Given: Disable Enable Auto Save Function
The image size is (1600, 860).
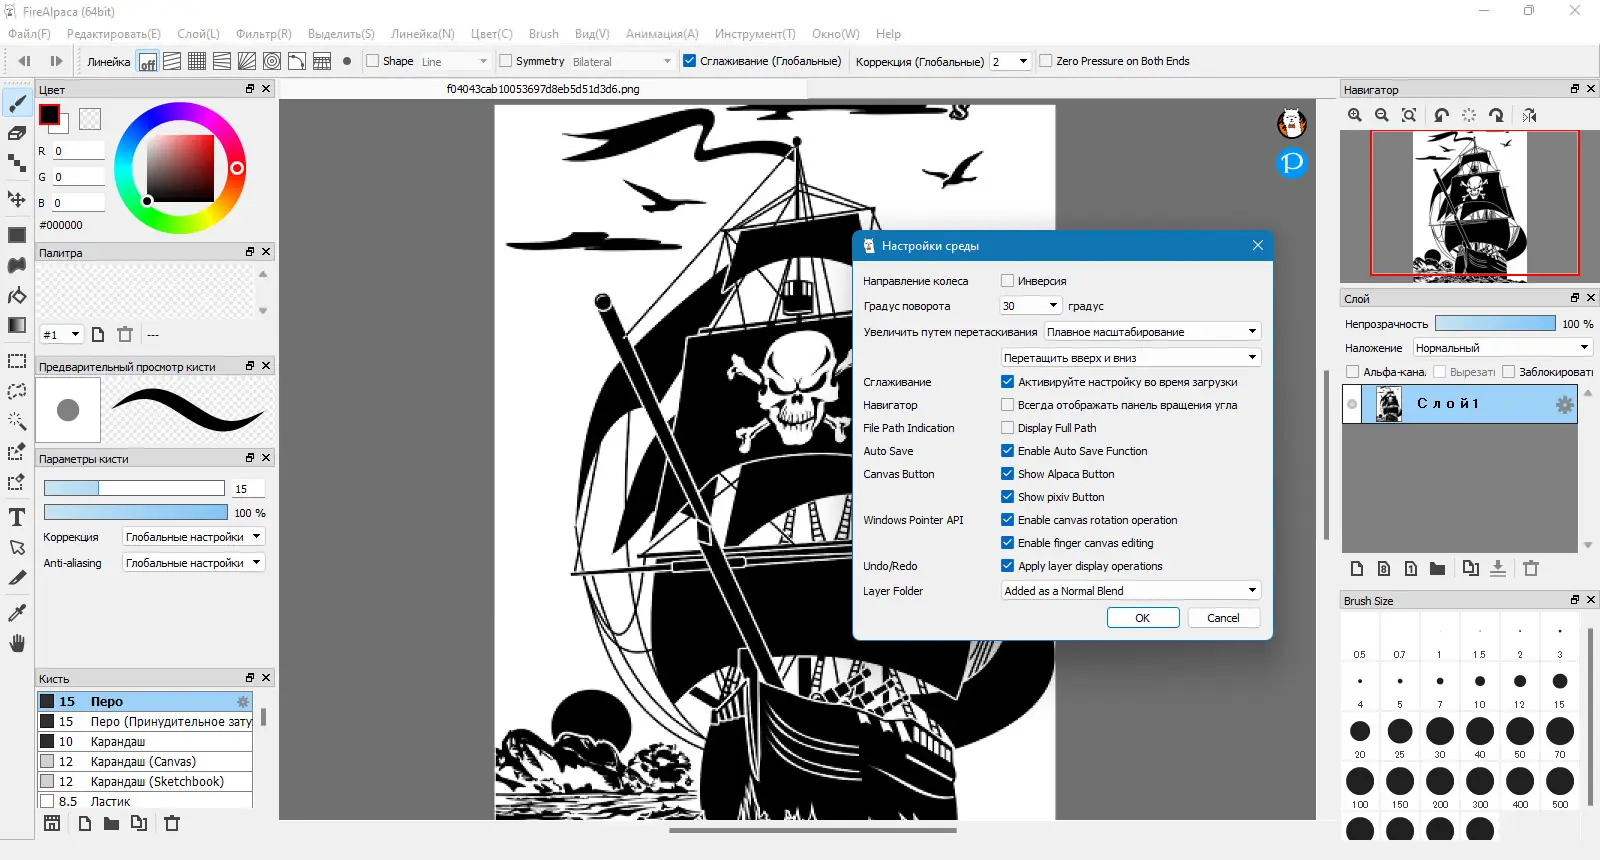Looking at the screenshot, I should pyautogui.click(x=1007, y=451).
